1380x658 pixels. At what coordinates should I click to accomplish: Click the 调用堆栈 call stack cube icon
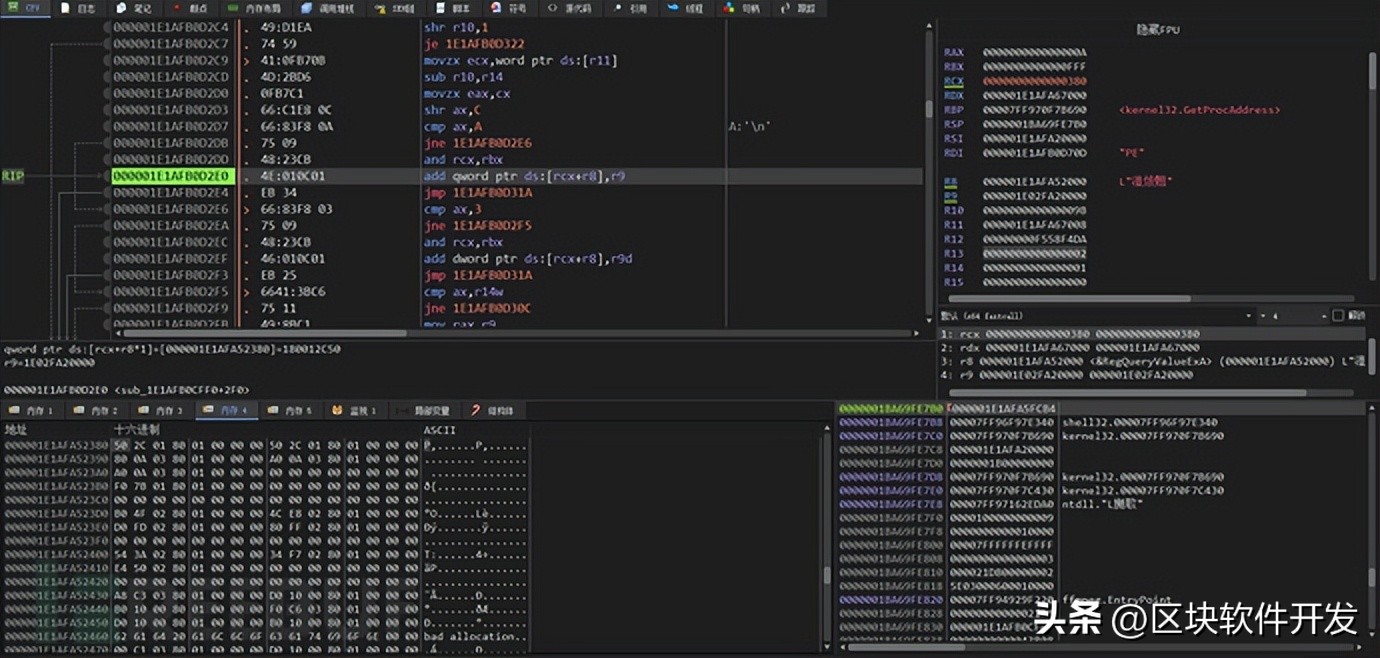coord(305,8)
